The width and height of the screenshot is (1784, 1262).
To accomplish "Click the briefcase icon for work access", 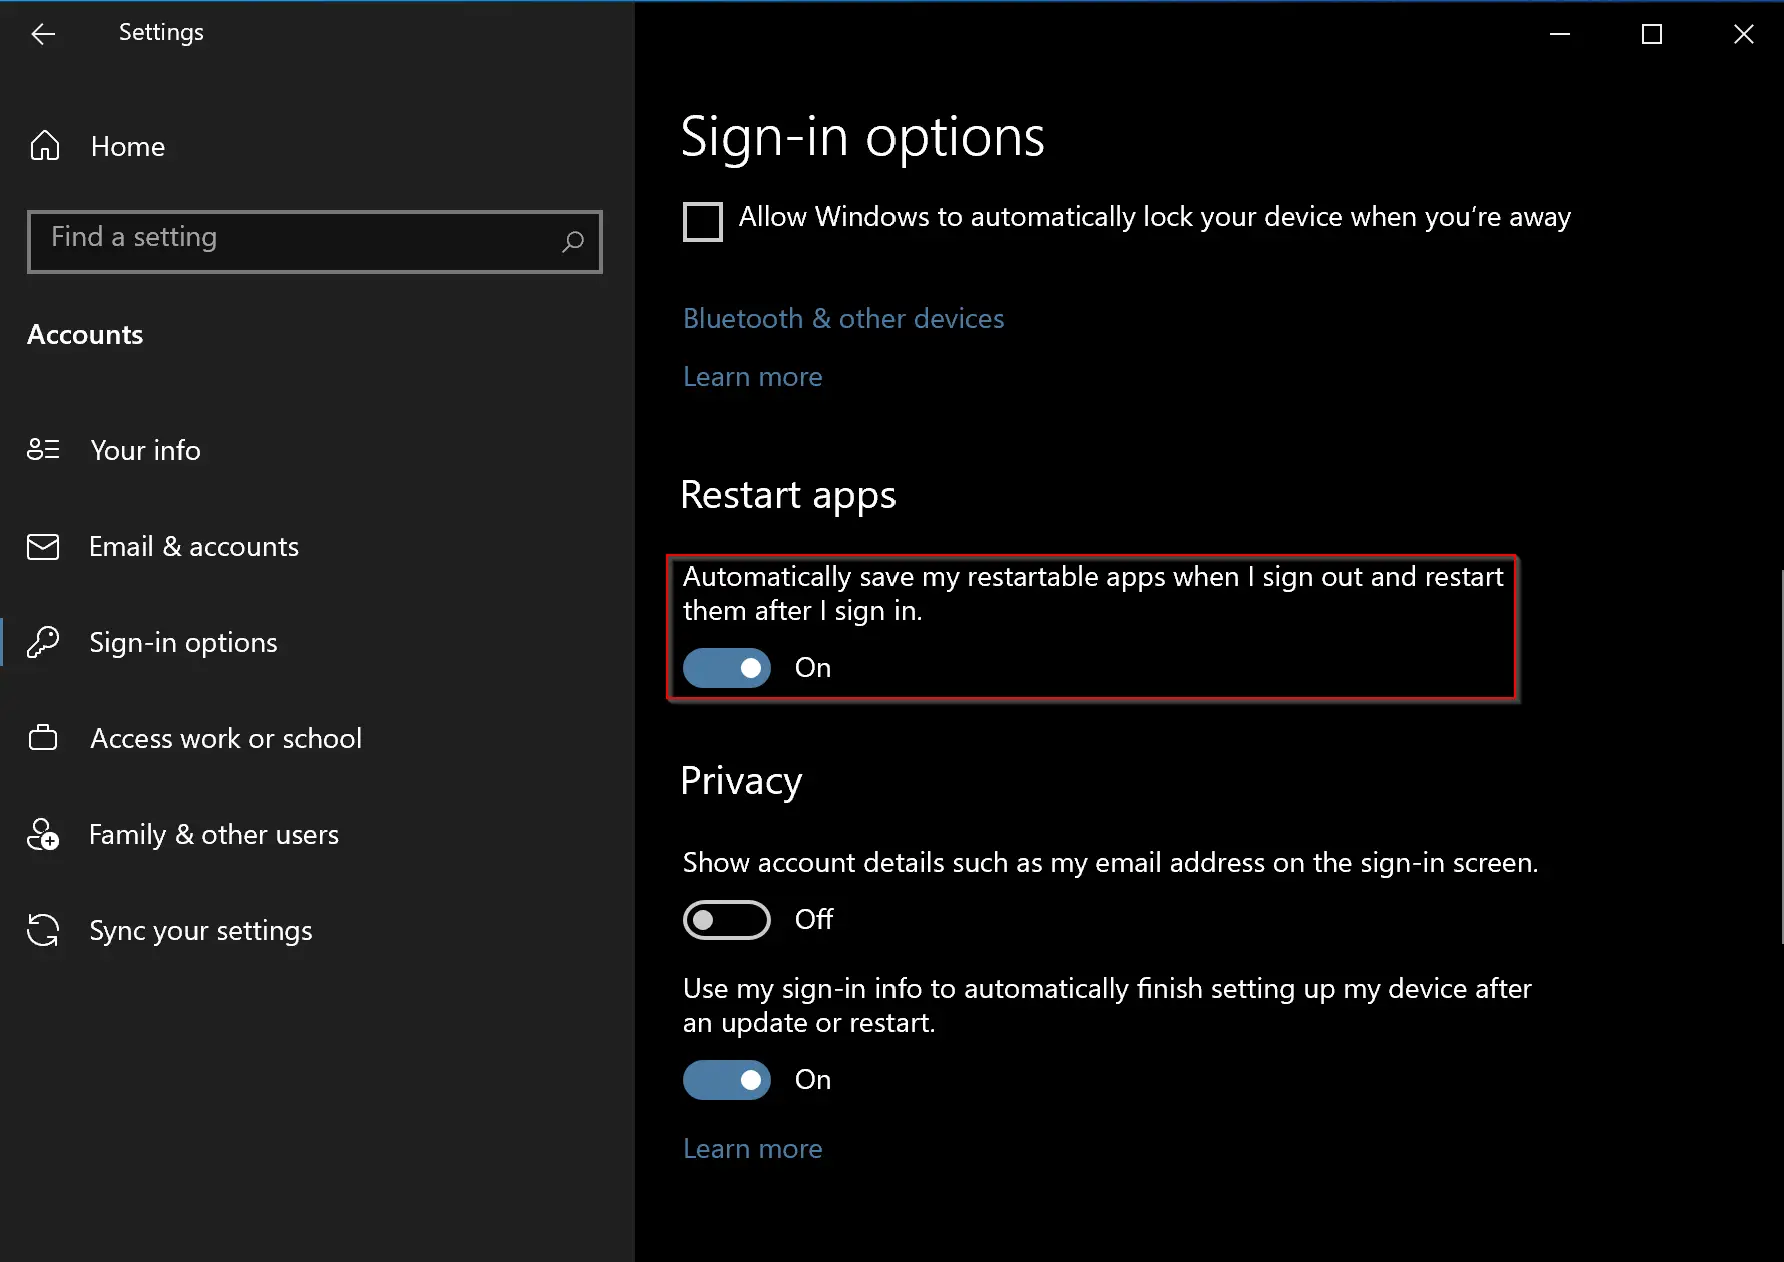I will [x=43, y=738].
